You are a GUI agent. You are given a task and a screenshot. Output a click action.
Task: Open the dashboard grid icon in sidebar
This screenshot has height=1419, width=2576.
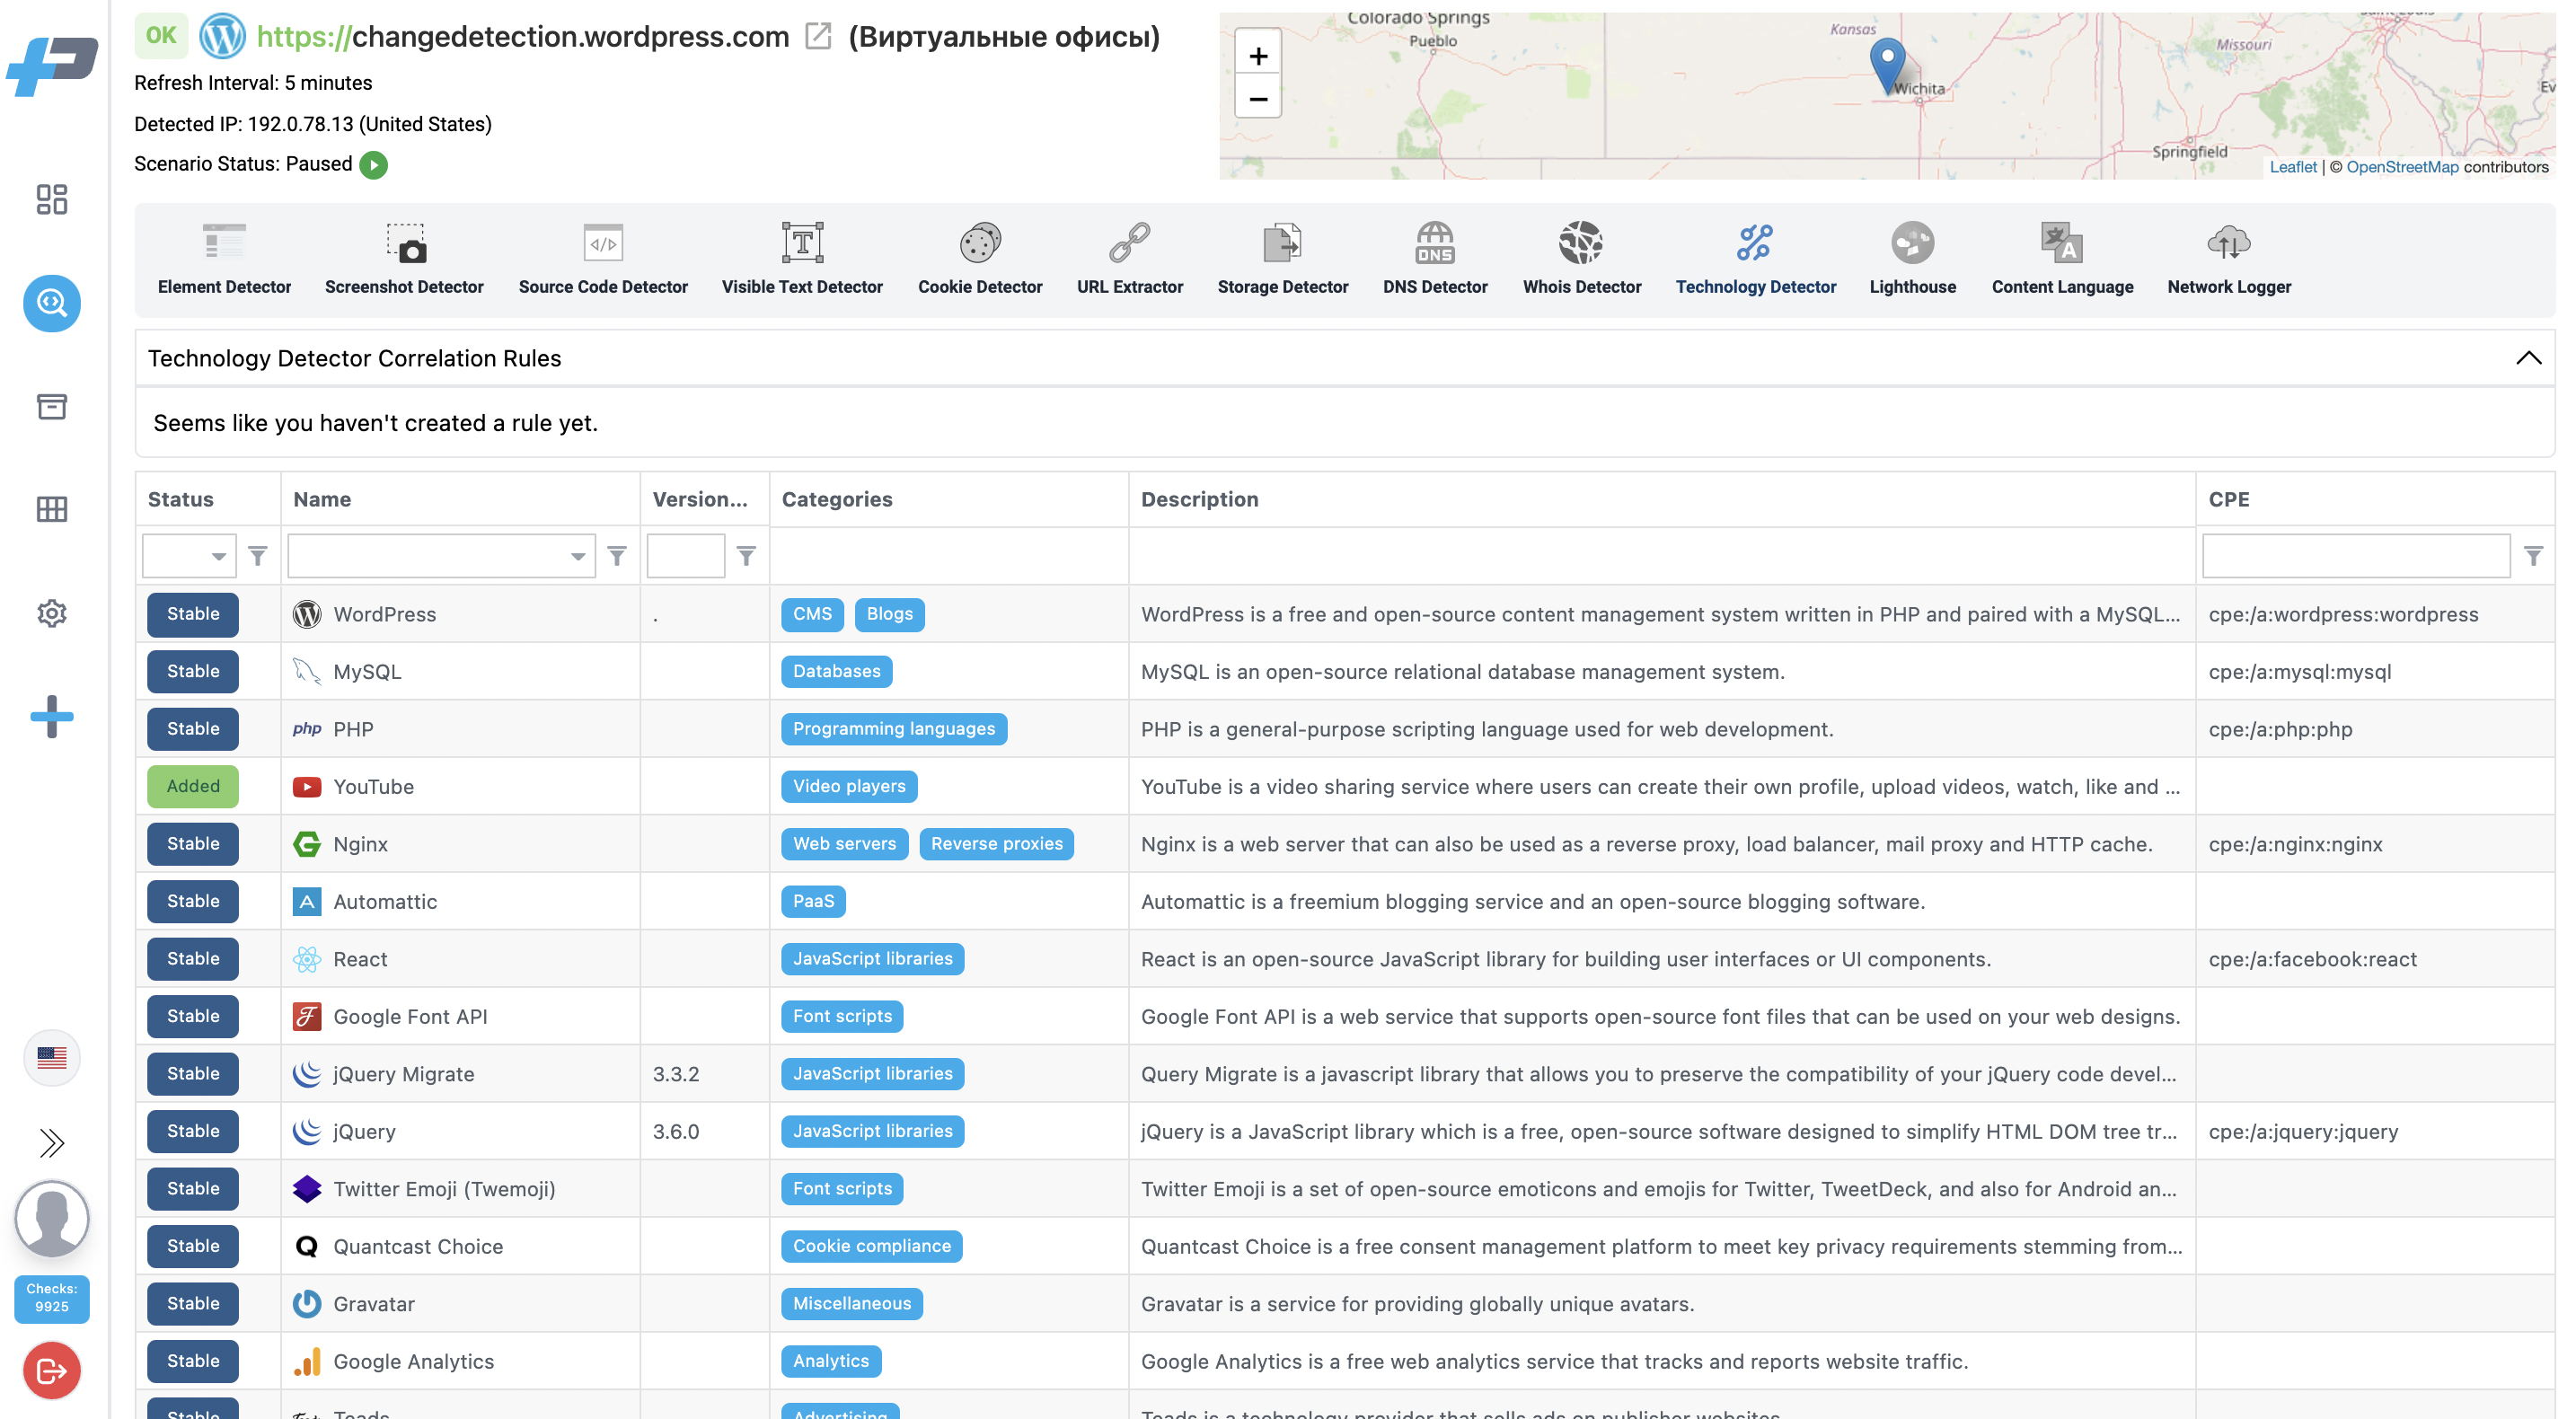pos(52,199)
